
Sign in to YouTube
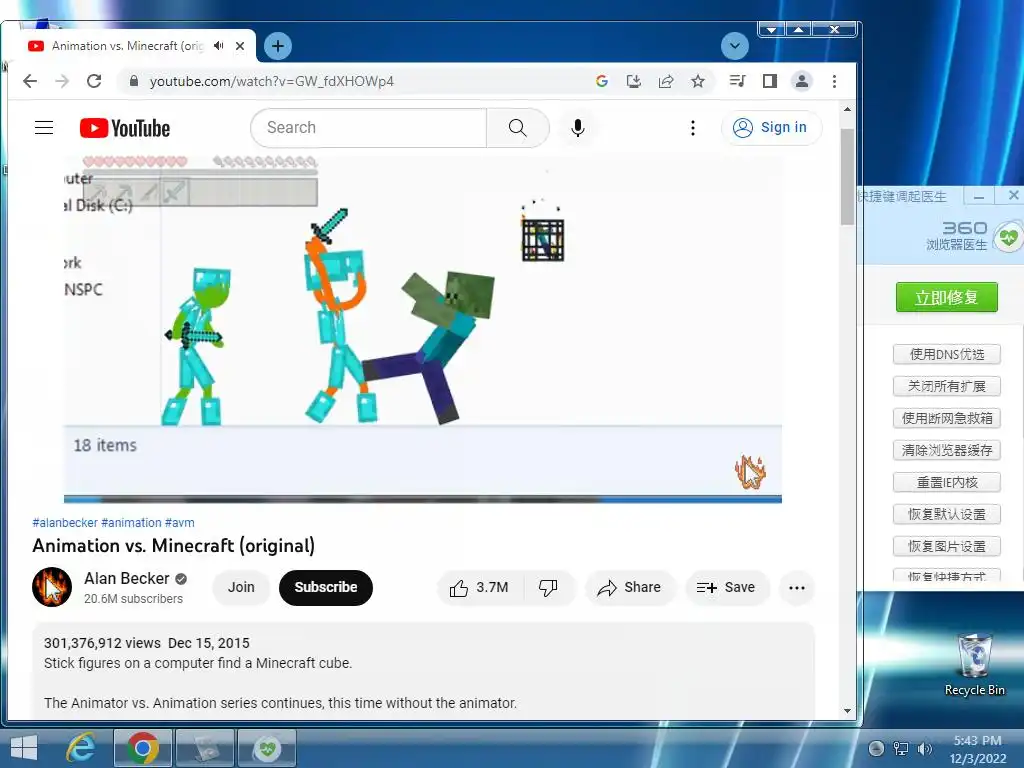point(771,127)
